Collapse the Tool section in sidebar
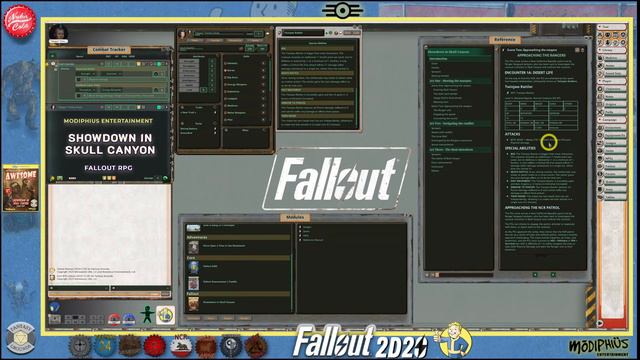The image size is (640, 360). (x=611, y=27)
